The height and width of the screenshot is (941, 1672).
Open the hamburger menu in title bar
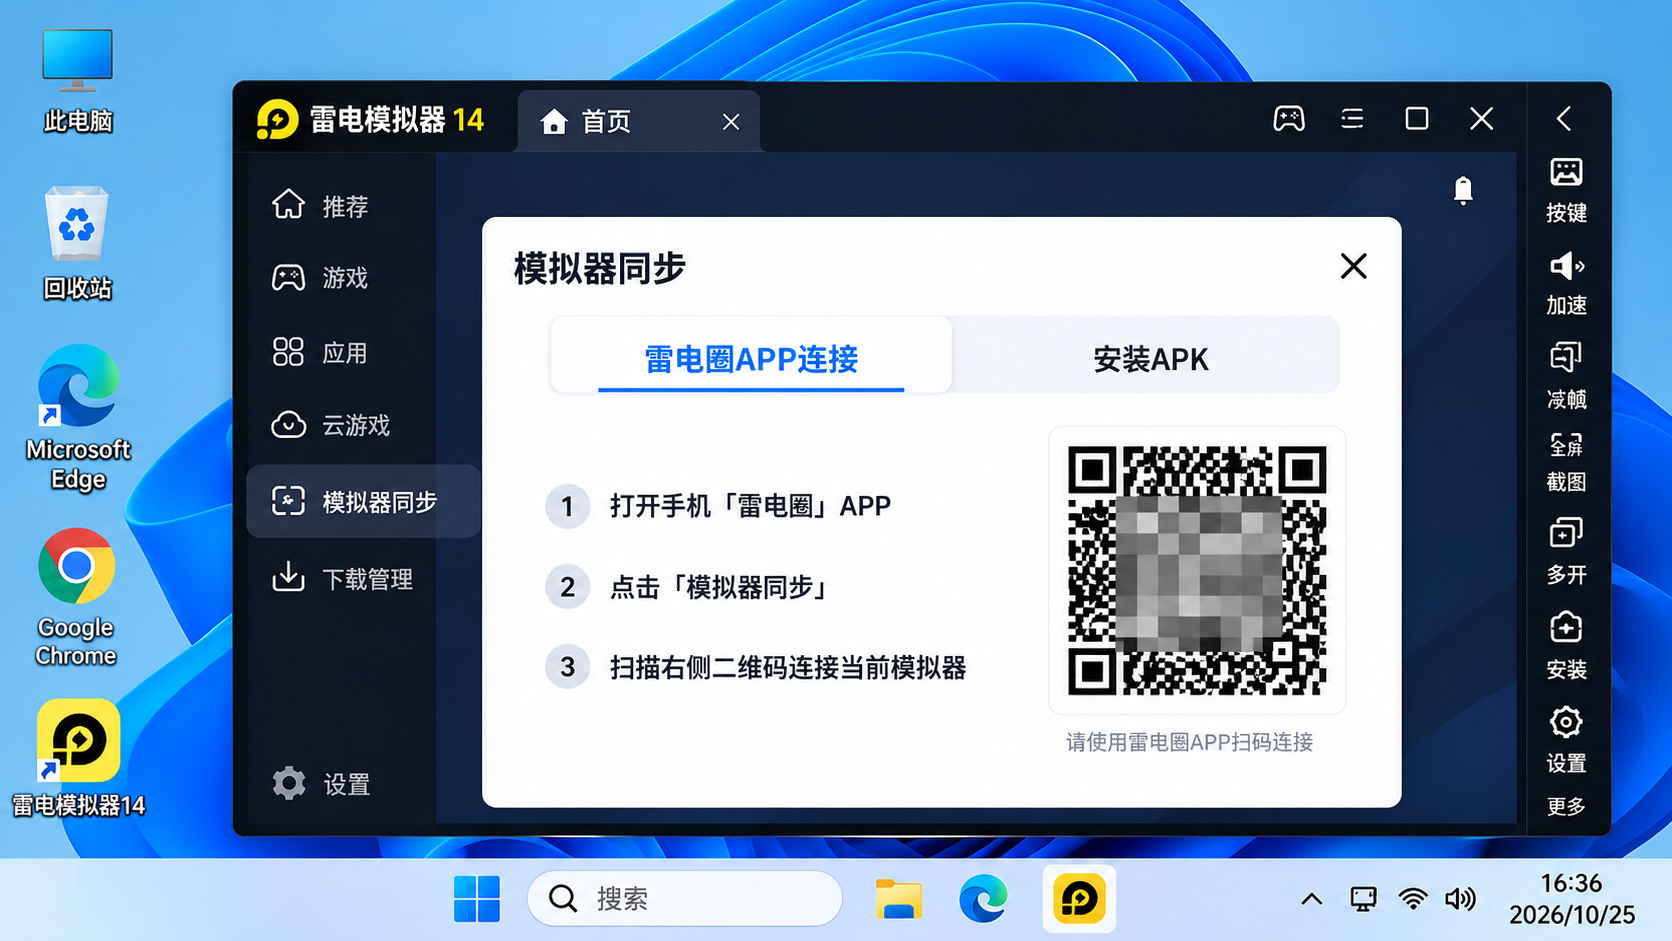point(1352,119)
